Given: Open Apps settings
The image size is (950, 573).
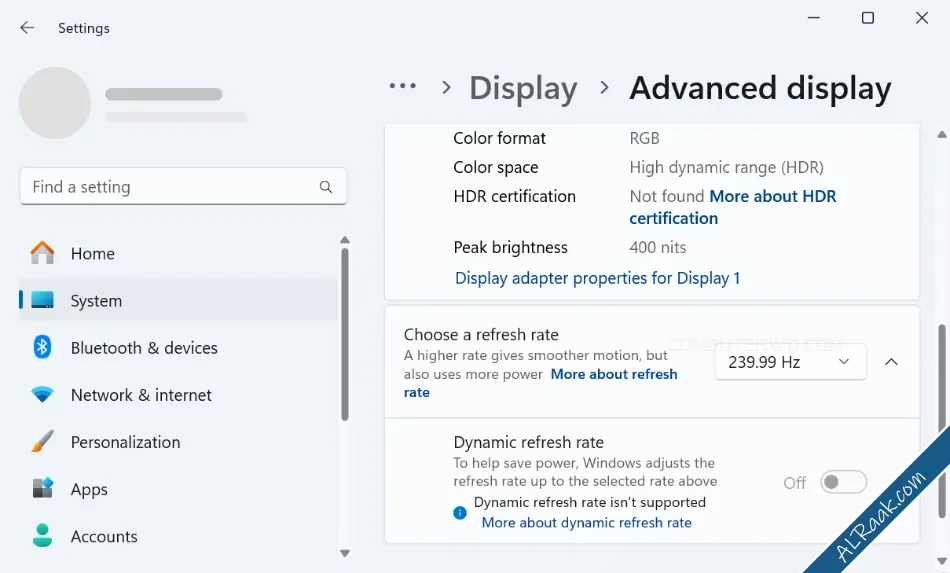Looking at the screenshot, I should [179, 489].
